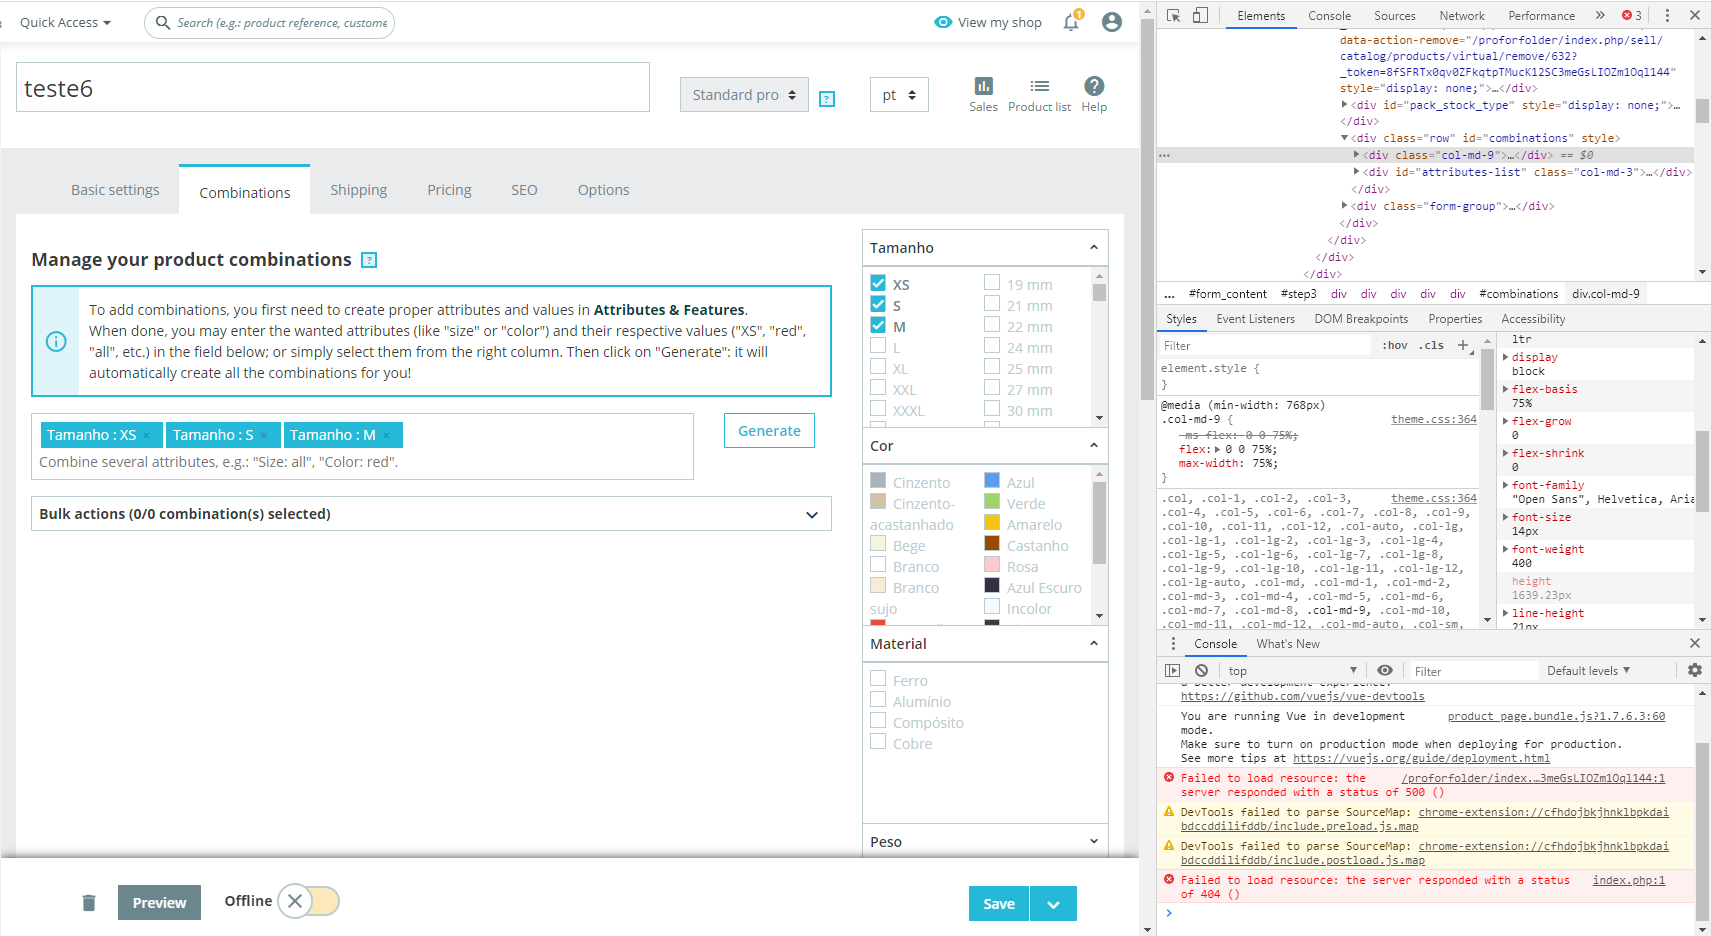Open the View my shop link
1711x936 pixels.
(988, 22)
